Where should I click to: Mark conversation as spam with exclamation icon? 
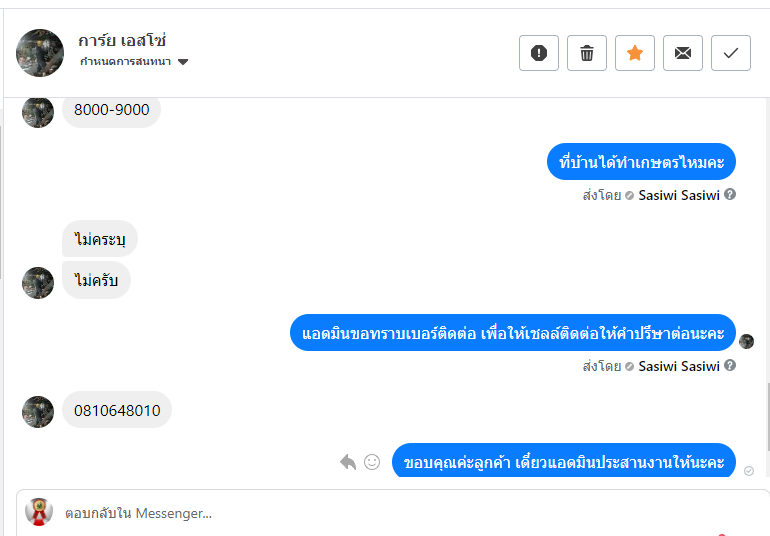pyautogui.click(x=539, y=53)
